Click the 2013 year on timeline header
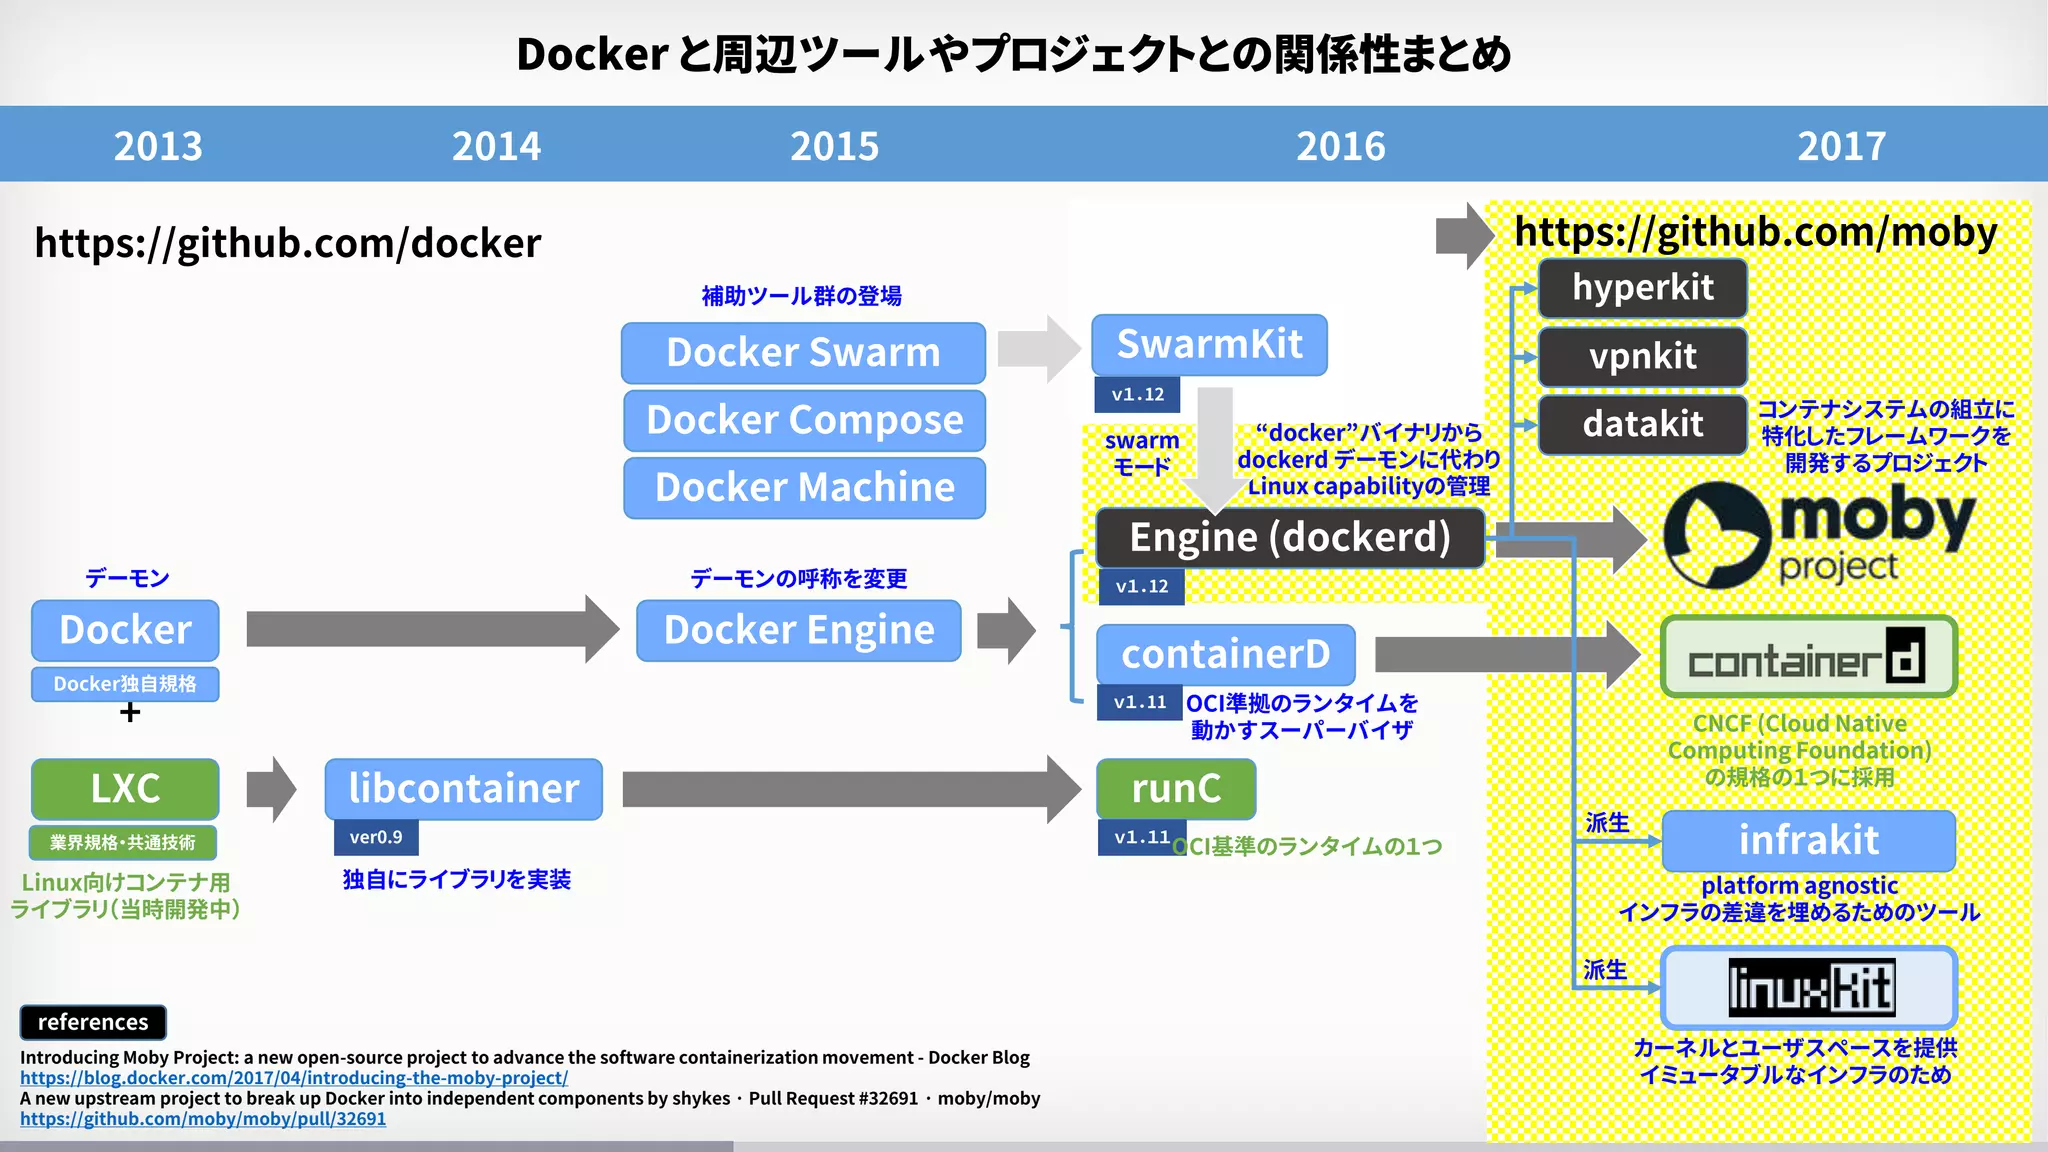 (158, 146)
